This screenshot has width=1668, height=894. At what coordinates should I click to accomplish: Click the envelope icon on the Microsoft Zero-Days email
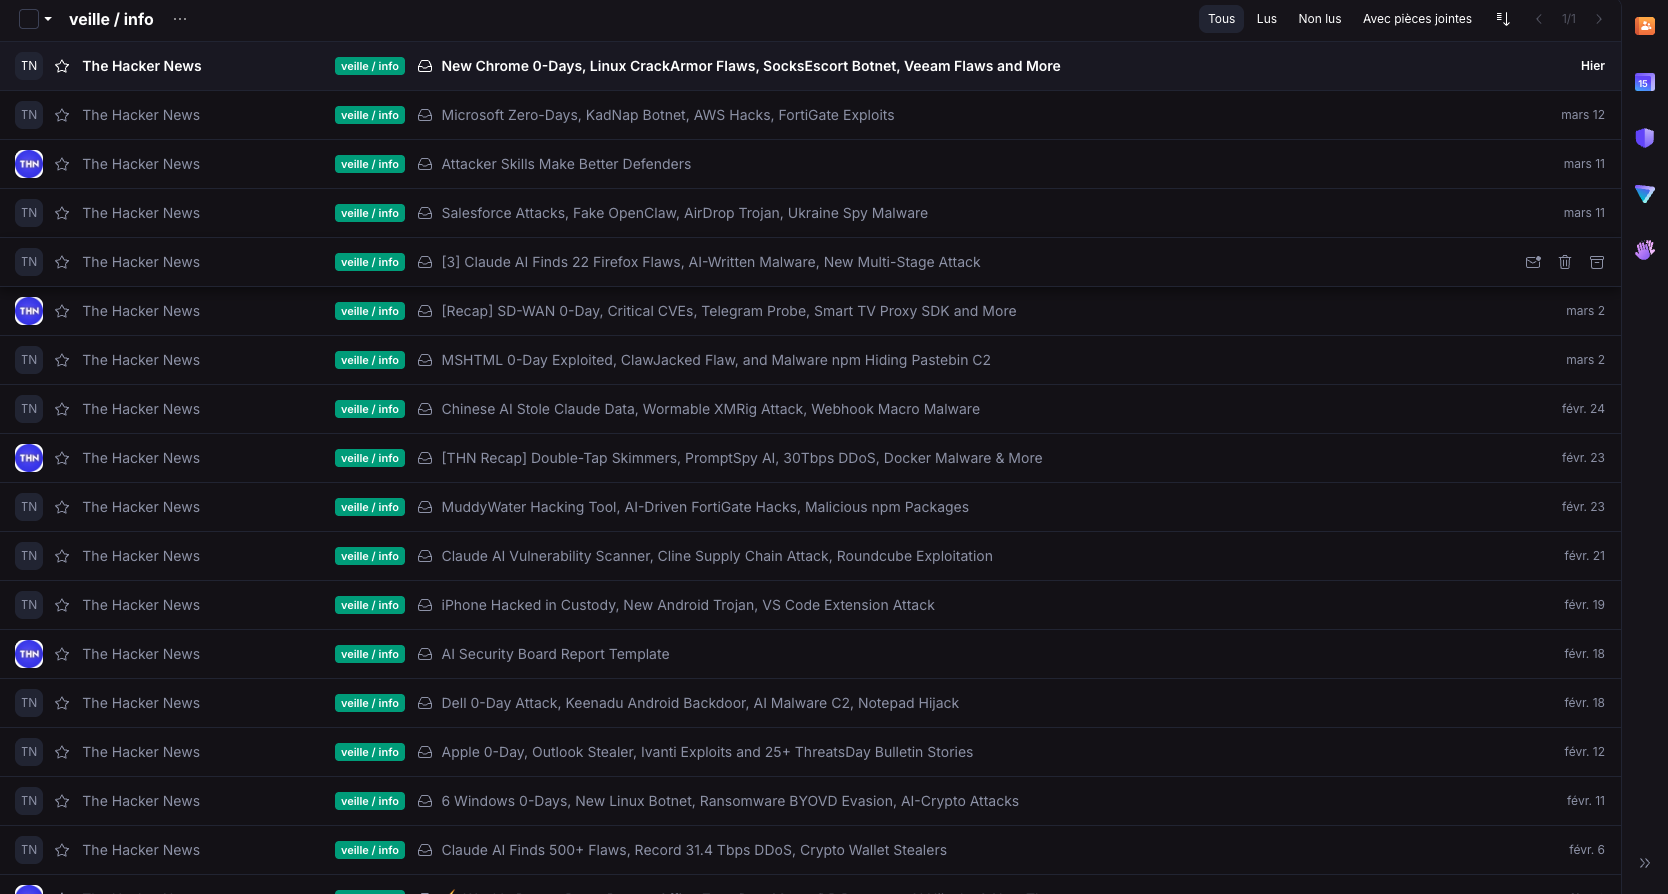coord(425,115)
